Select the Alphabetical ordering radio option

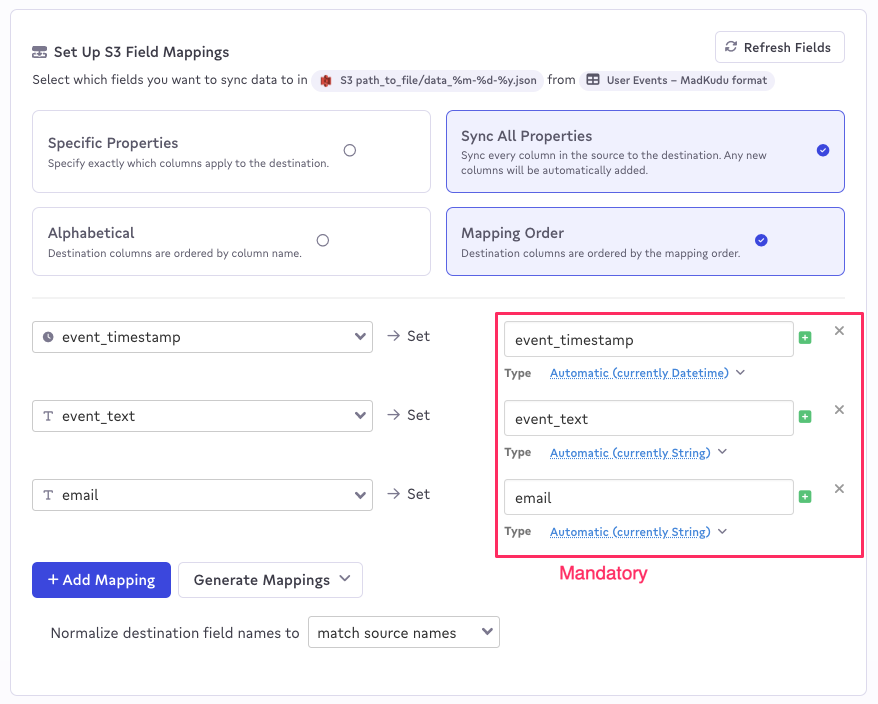(x=323, y=240)
